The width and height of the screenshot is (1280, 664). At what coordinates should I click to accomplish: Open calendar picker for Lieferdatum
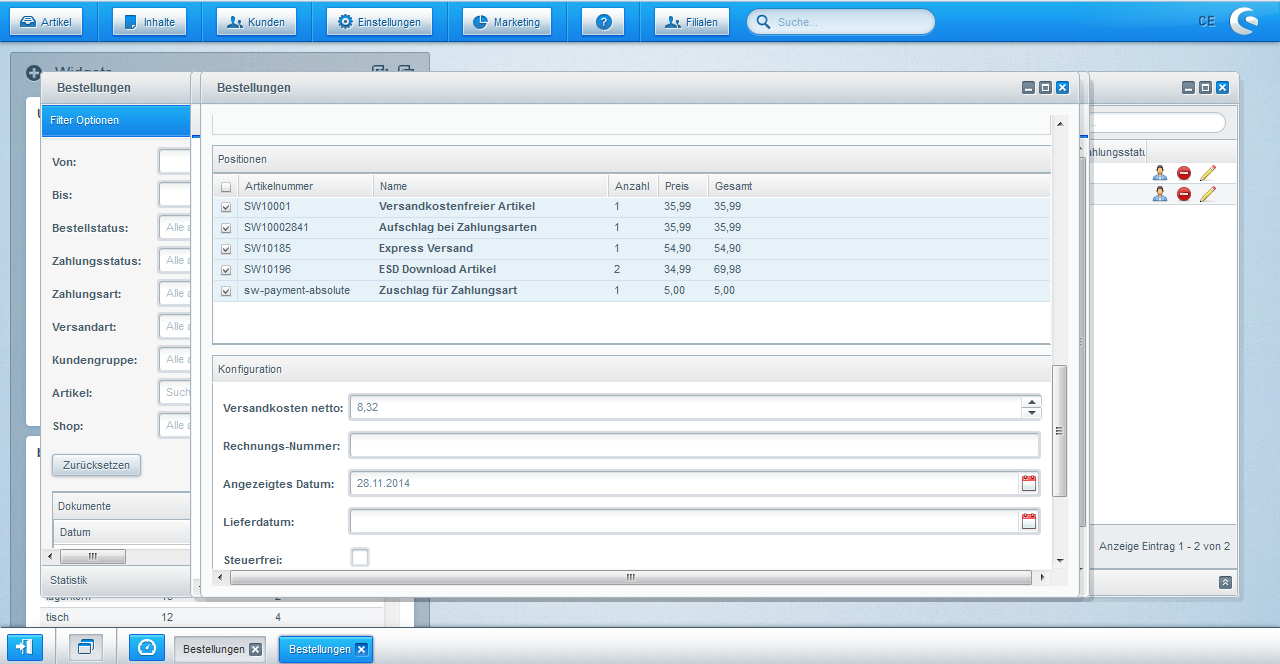1028,521
